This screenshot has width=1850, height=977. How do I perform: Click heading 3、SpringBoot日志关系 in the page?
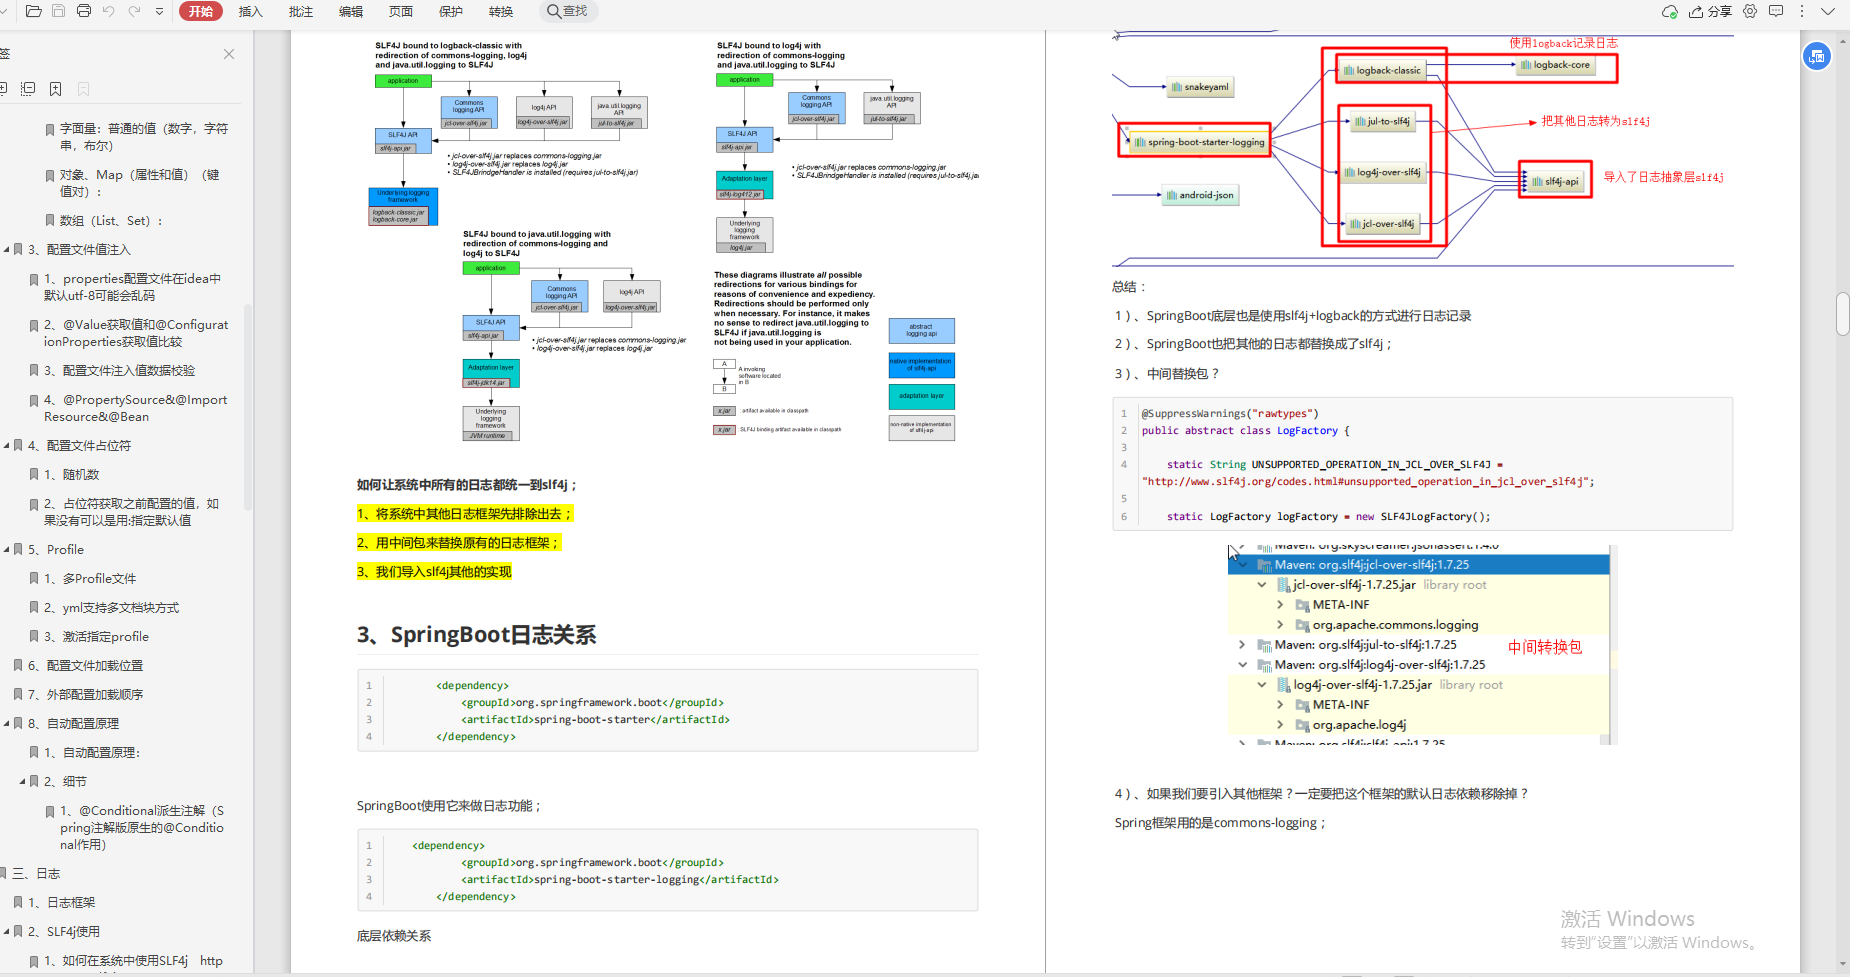tap(476, 635)
